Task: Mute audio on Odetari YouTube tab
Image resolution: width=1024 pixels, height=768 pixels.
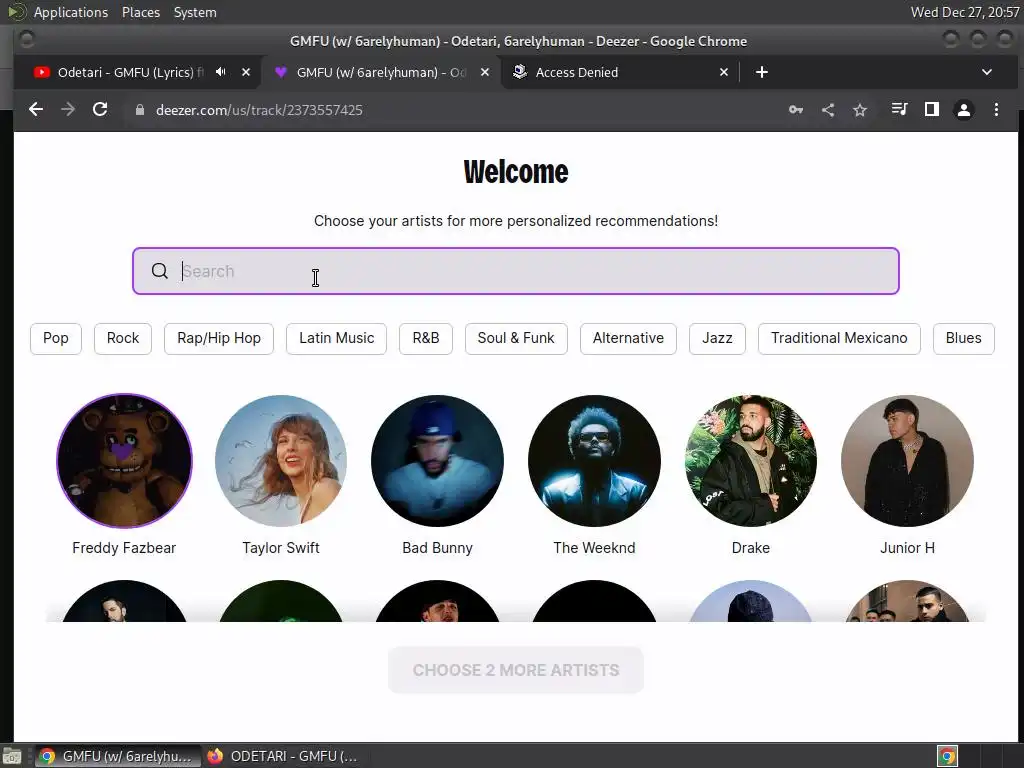Action: pos(221,72)
